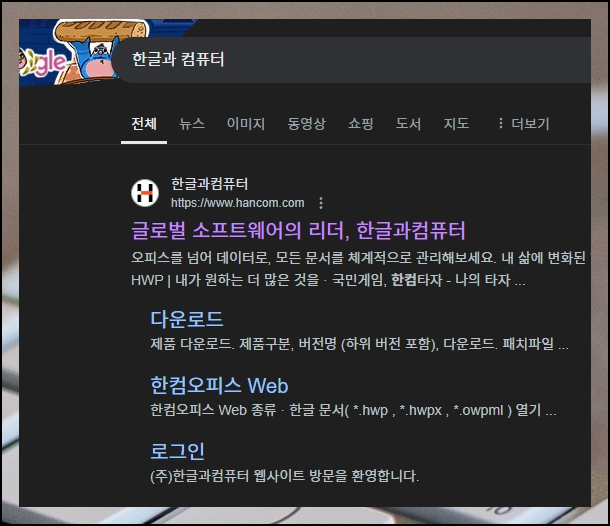610x526 pixels.
Task: Switch to the 뉴스 tab
Action: tap(192, 124)
